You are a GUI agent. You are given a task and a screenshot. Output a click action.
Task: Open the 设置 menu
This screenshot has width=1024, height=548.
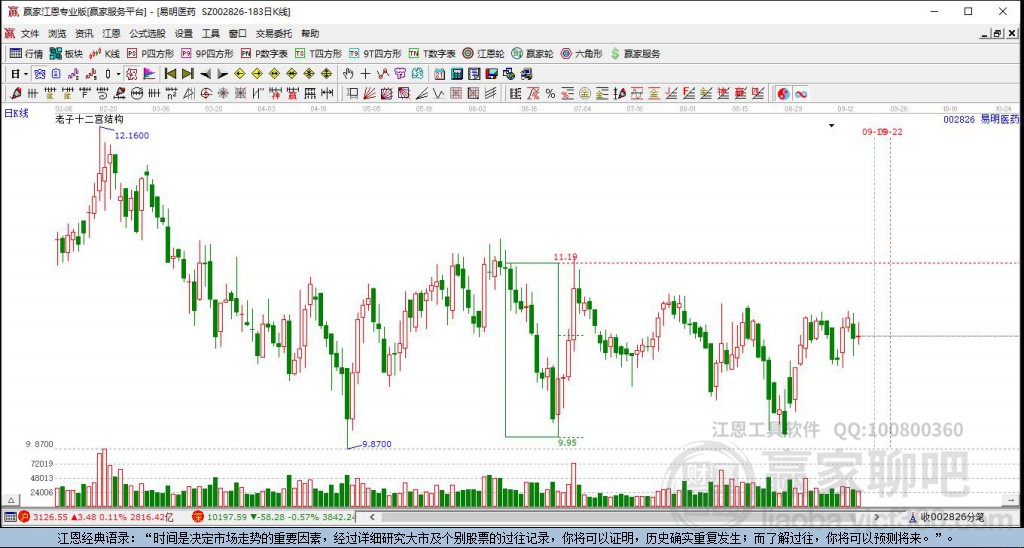pyautogui.click(x=184, y=33)
